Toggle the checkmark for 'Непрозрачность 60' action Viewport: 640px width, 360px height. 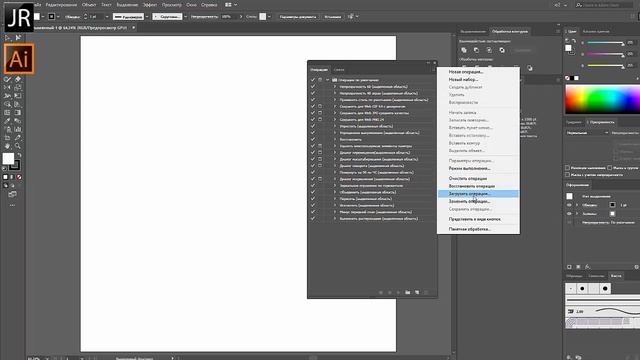(x=313, y=87)
